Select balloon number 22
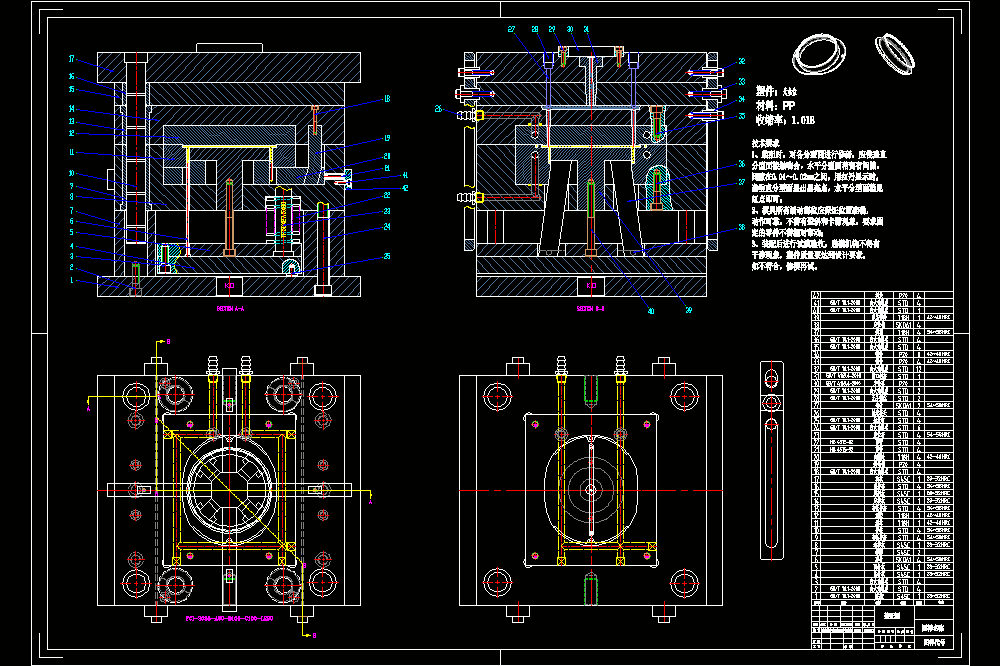This screenshot has height=666, width=1000. pos(386,195)
